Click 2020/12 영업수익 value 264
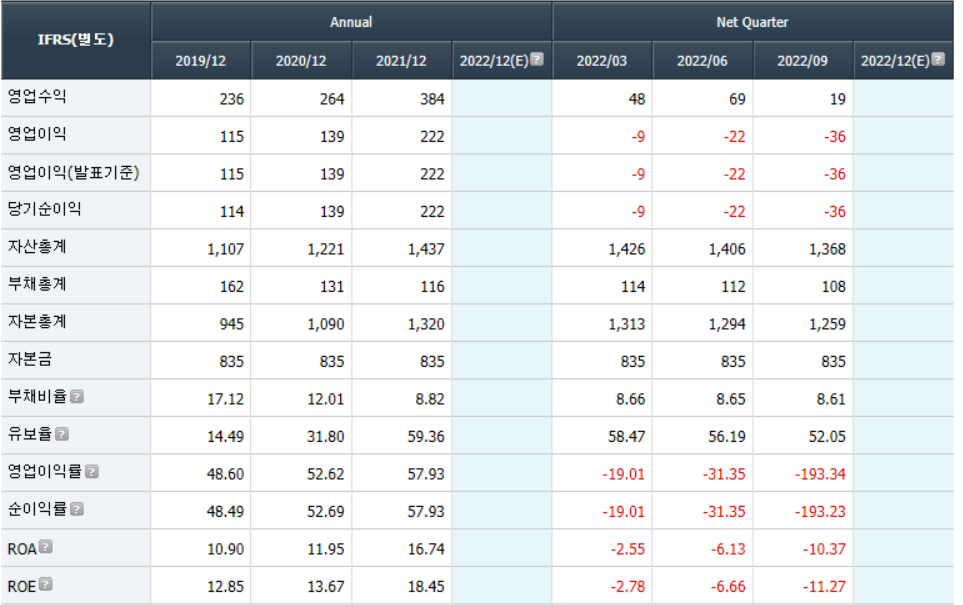Screen dimensions: 963x605 pyautogui.click(x=332, y=99)
